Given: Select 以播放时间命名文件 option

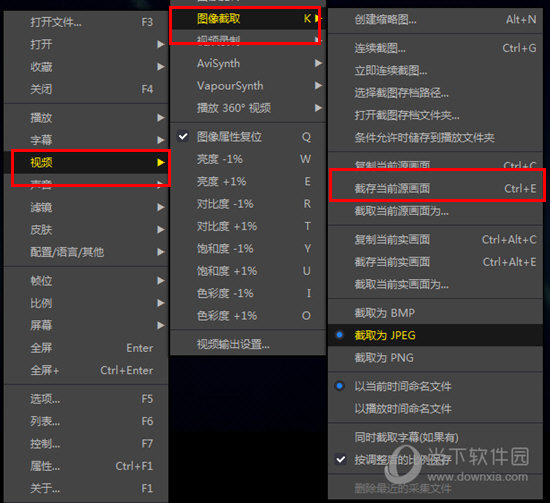Looking at the screenshot, I should [x=435, y=409].
